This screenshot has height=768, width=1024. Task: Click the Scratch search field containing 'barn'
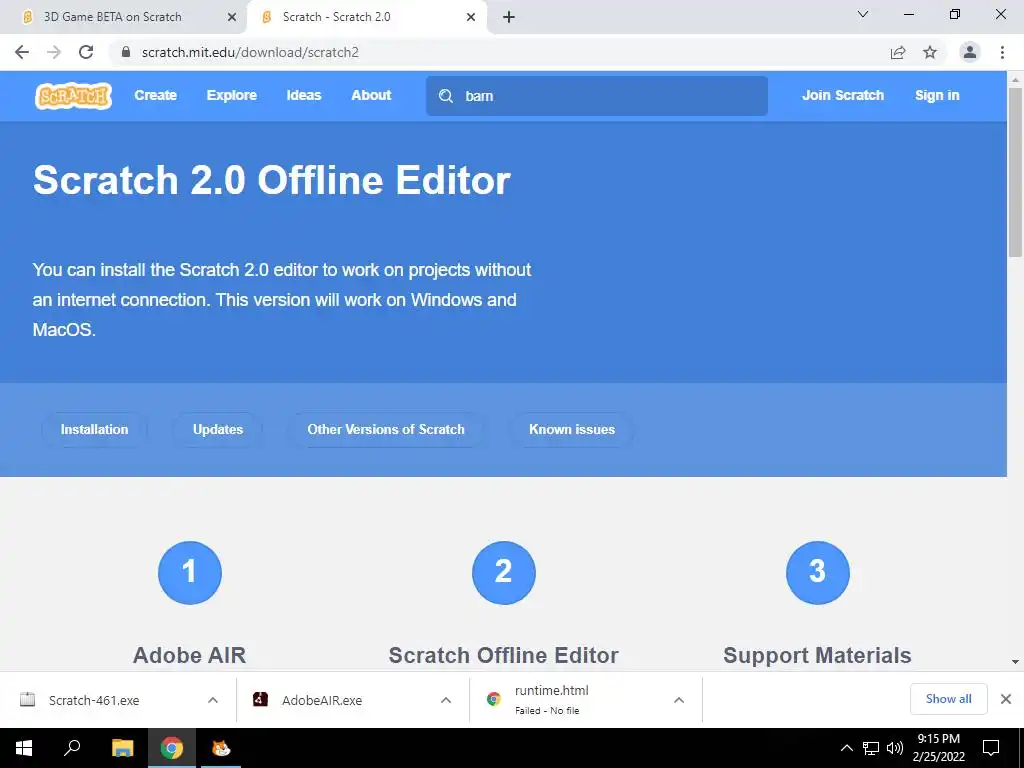tap(596, 96)
